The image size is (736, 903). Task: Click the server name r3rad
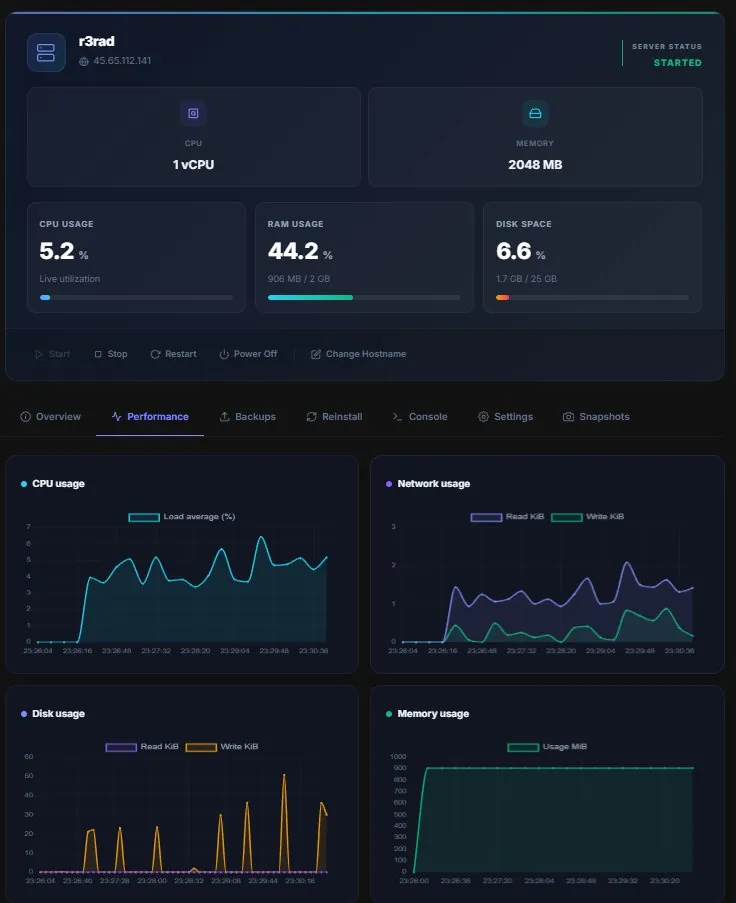click(x=96, y=41)
